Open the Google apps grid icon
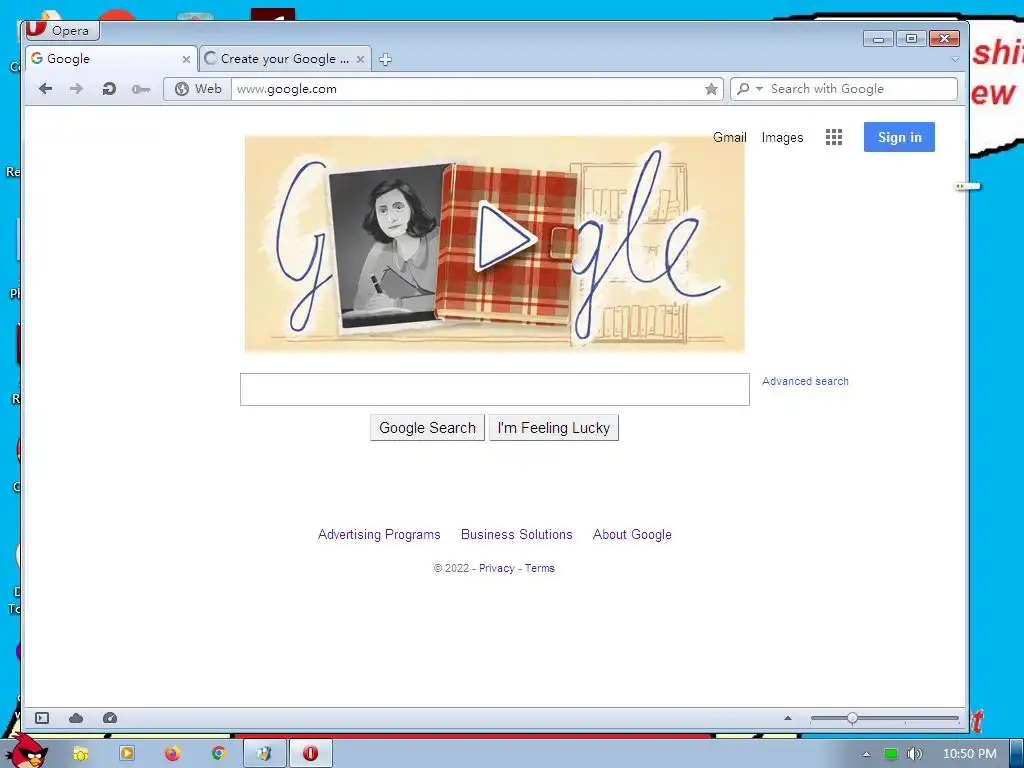The width and height of the screenshot is (1024, 768). click(834, 137)
